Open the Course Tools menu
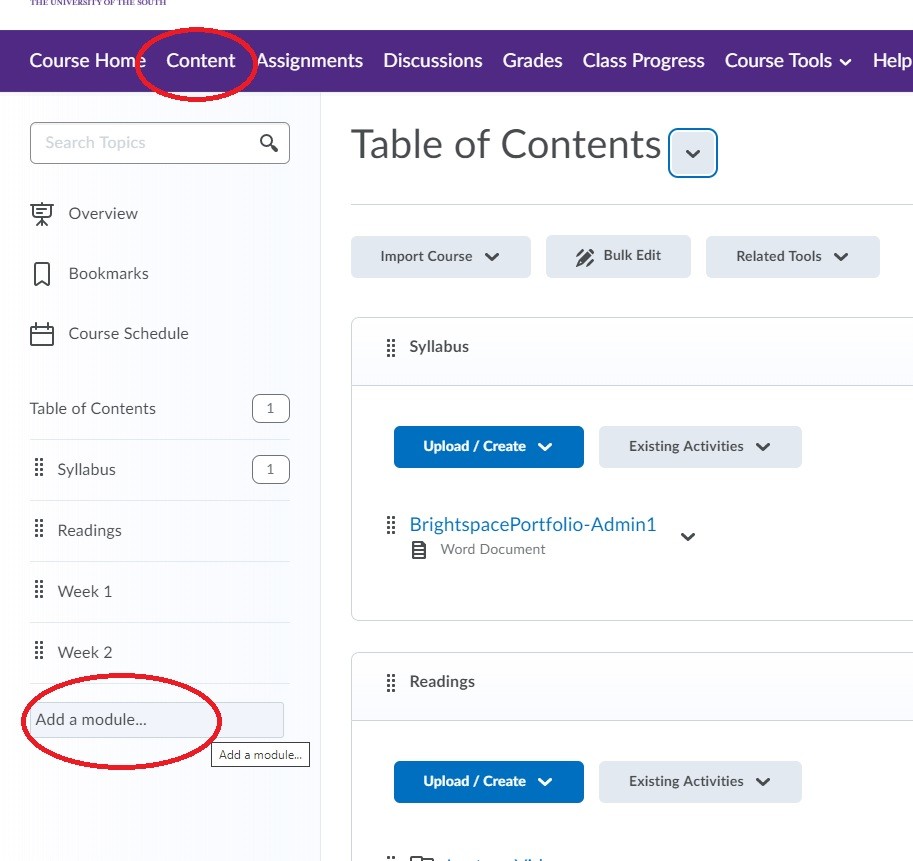 (x=788, y=61)
